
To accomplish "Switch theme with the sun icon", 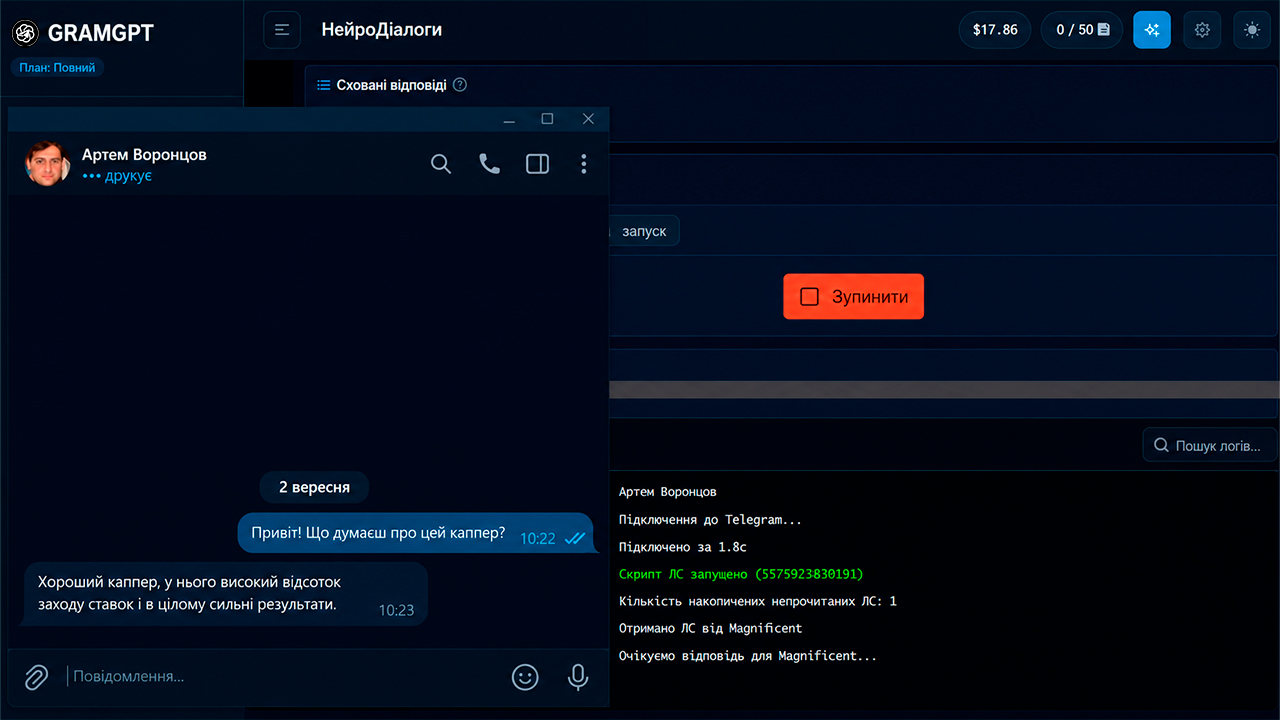I will coord(1252,30).
